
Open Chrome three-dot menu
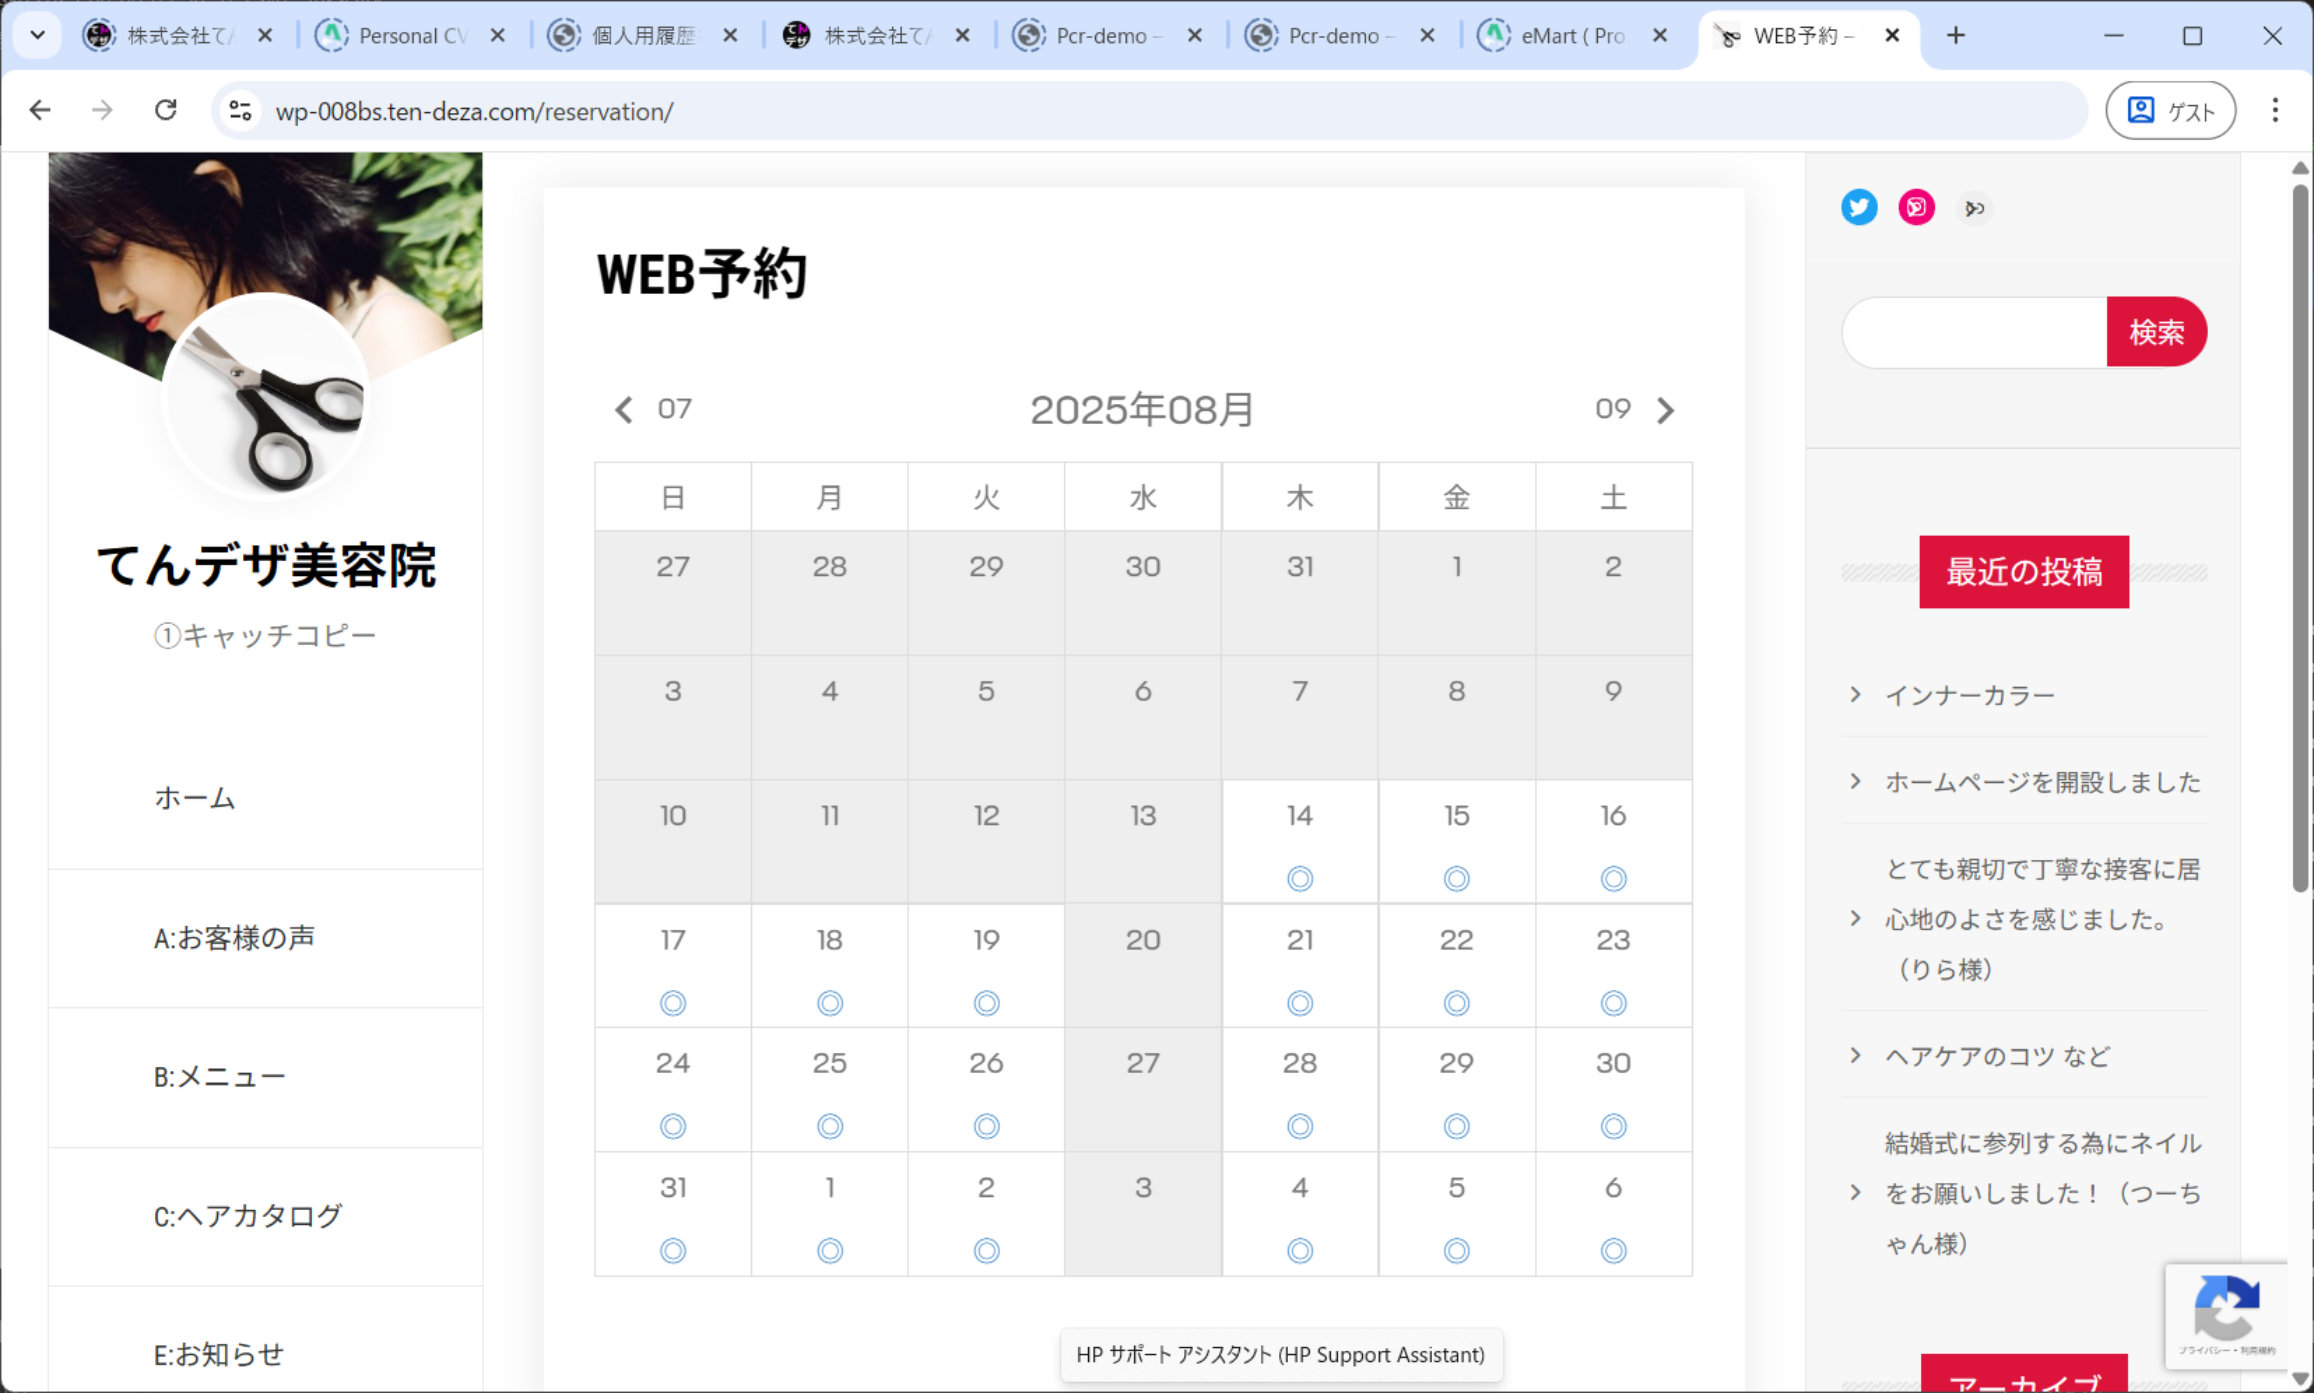[2275, 110]
